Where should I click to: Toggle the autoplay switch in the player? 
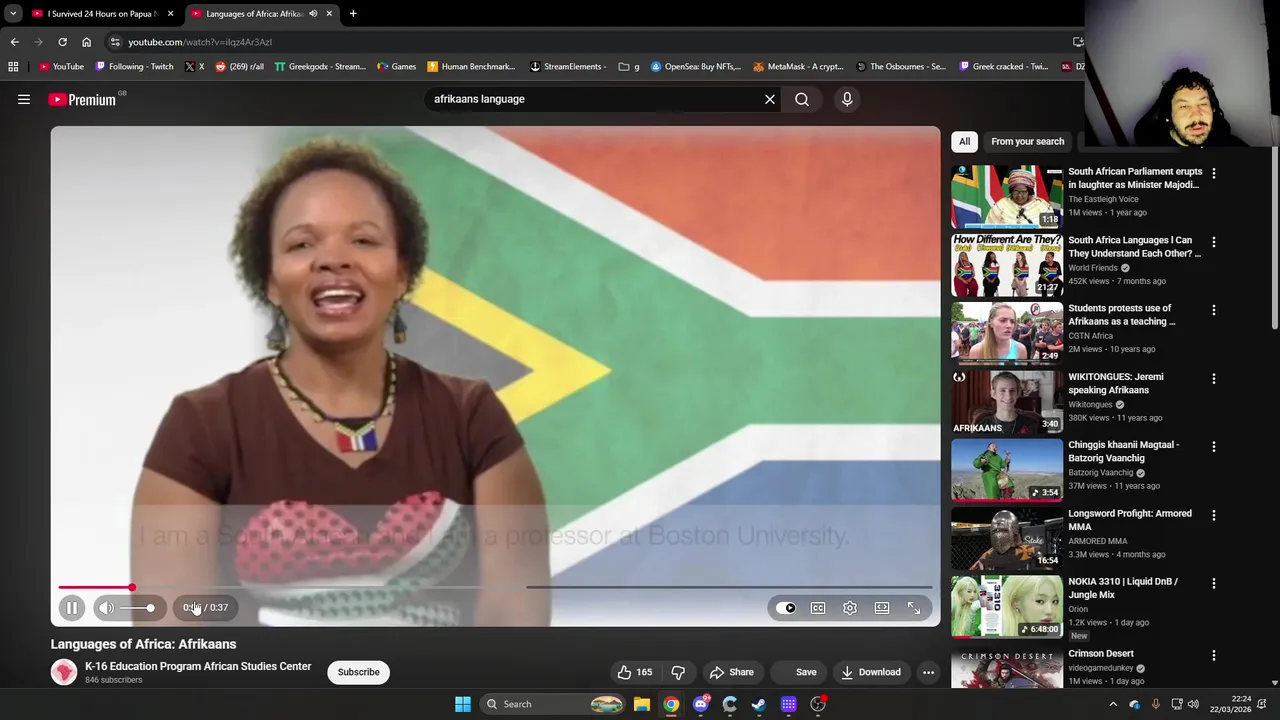click(786, 607)
